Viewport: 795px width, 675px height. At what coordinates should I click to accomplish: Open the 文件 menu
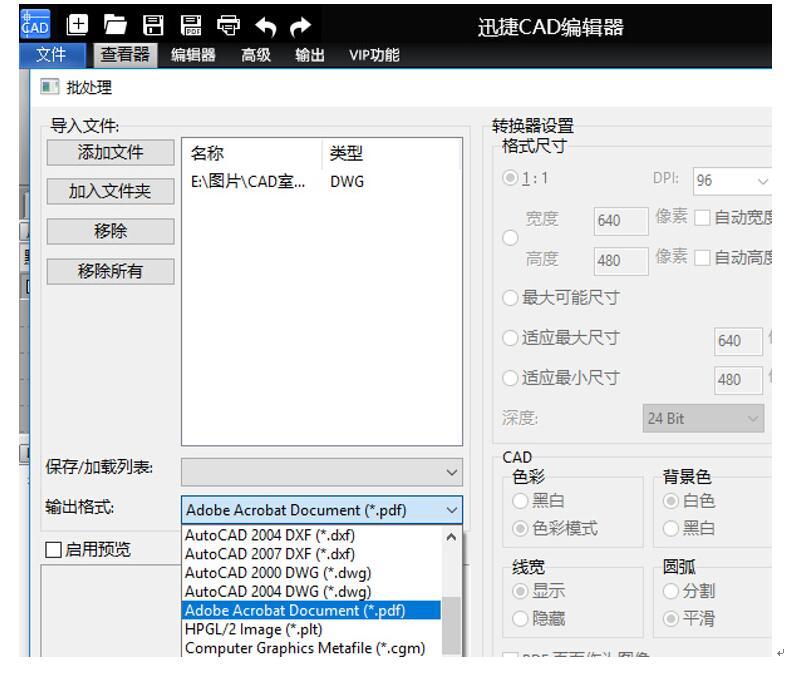click(x=52, y=55)
